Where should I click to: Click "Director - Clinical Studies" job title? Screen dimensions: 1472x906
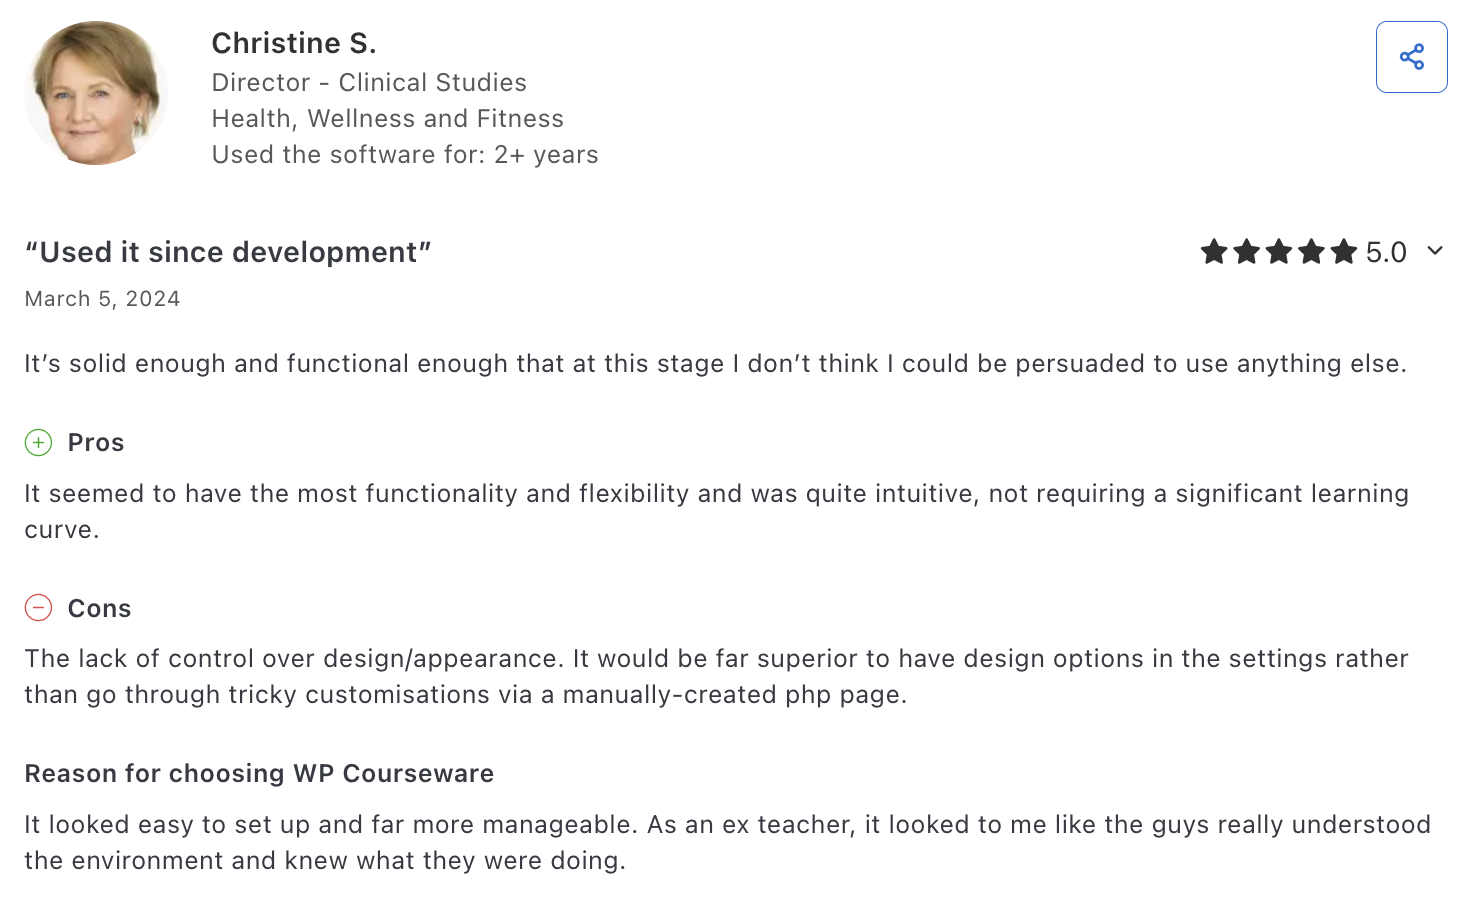click(369, 82)
